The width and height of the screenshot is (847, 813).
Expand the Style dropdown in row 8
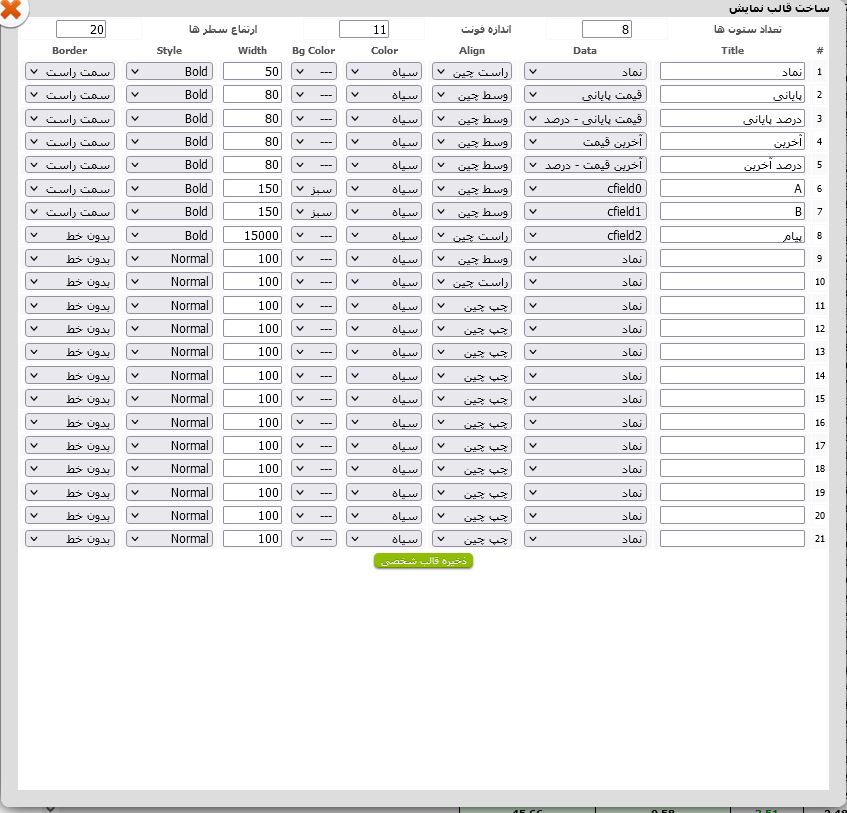point(170,235)
